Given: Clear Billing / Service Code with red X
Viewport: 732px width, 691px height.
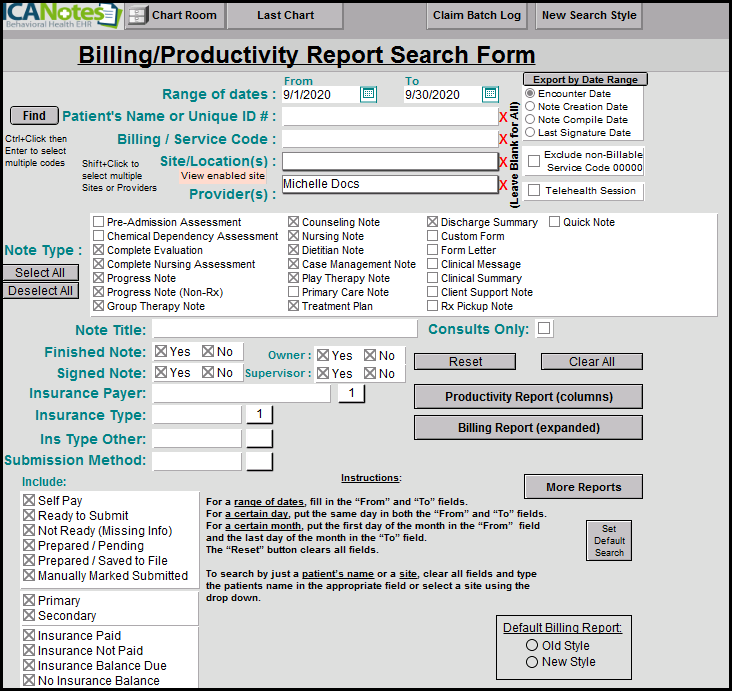Looking at the screenshot, I should pos(504,140).
